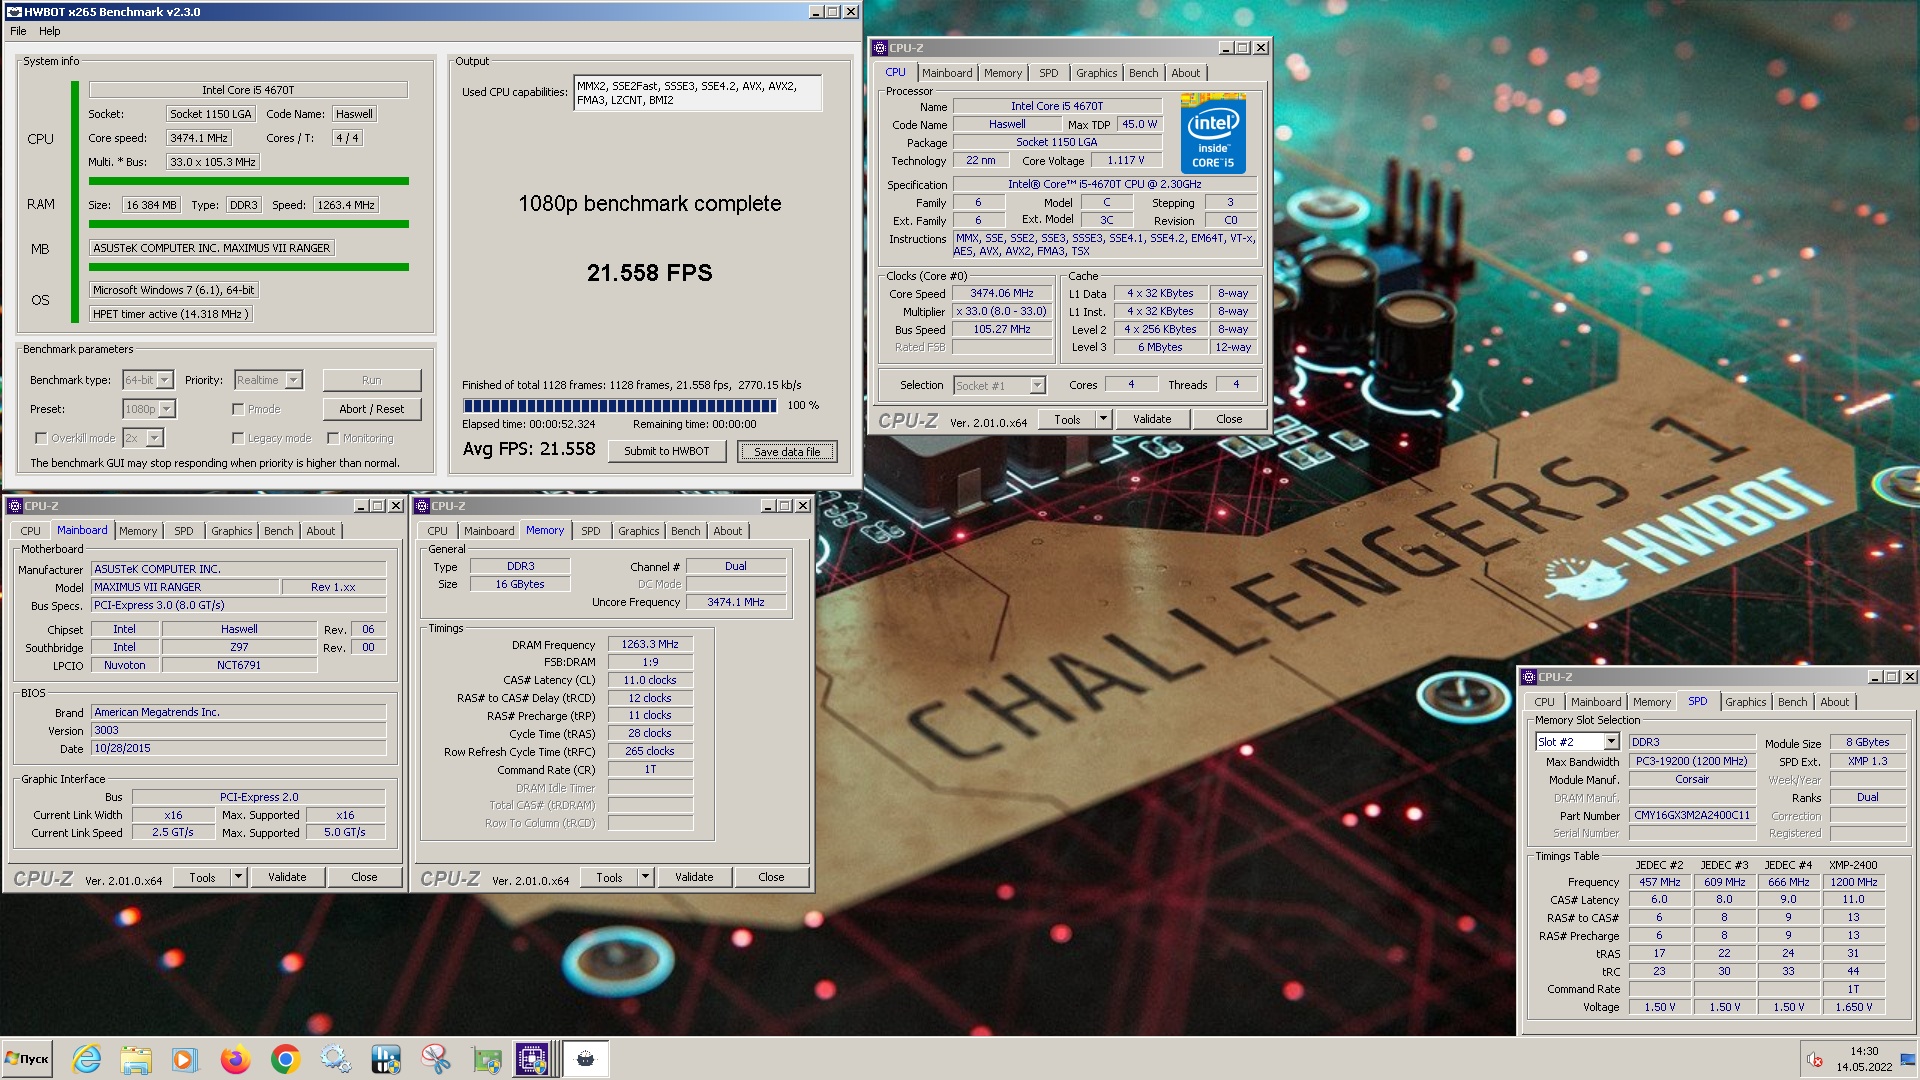Expand Tools arrow in CPU-Z motherboard window
1920x1080 pixels.
coord(239,877)
